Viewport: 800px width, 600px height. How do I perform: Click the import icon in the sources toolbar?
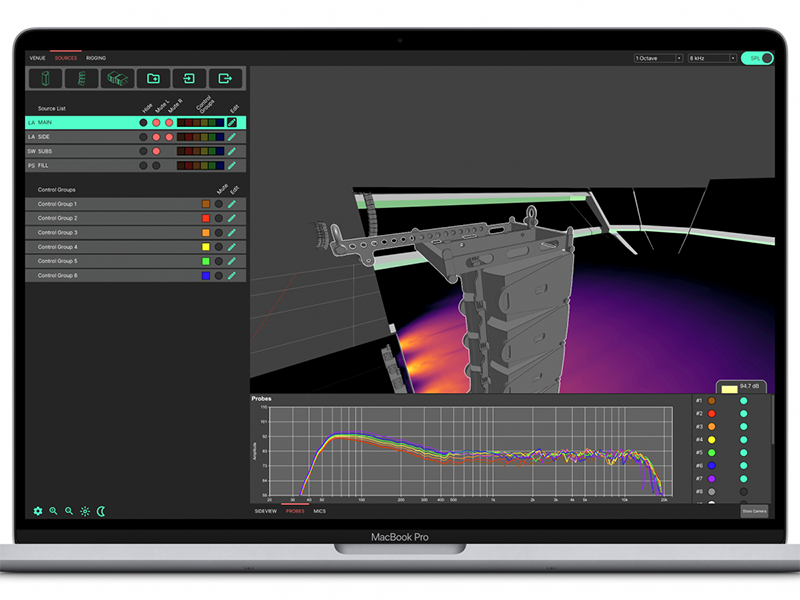click(189, 79)
